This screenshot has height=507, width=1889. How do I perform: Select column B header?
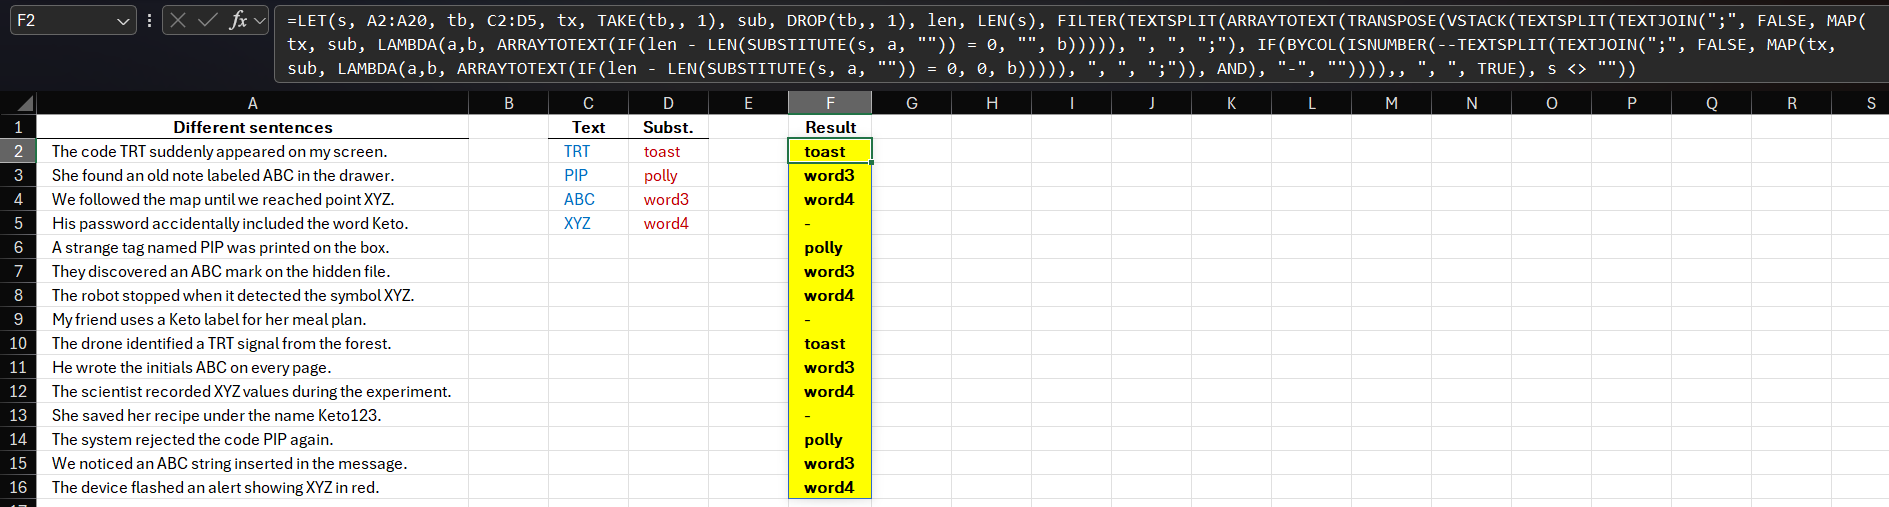(x=509, y=103)
